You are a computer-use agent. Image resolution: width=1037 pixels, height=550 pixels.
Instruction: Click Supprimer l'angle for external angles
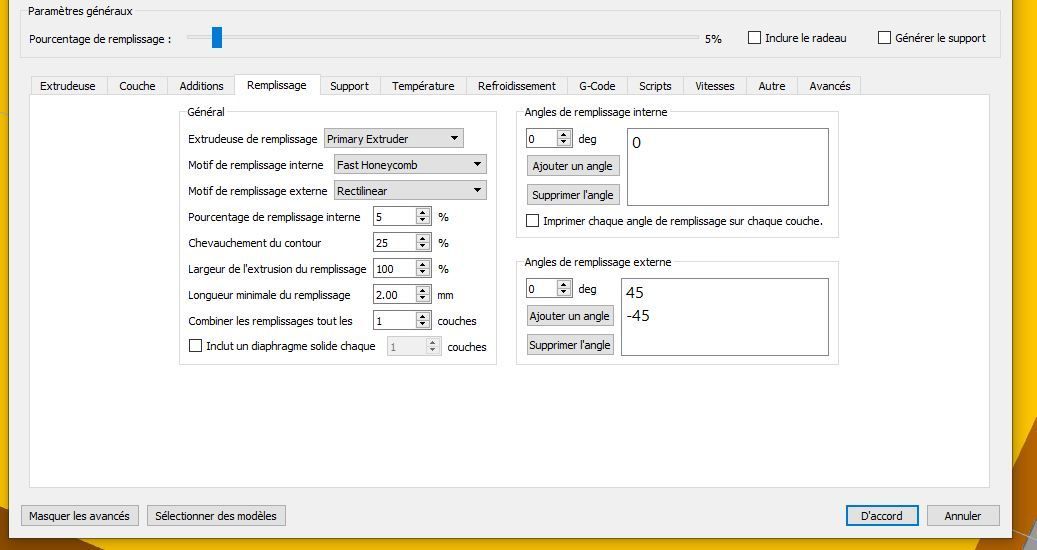tap(569, 345)
